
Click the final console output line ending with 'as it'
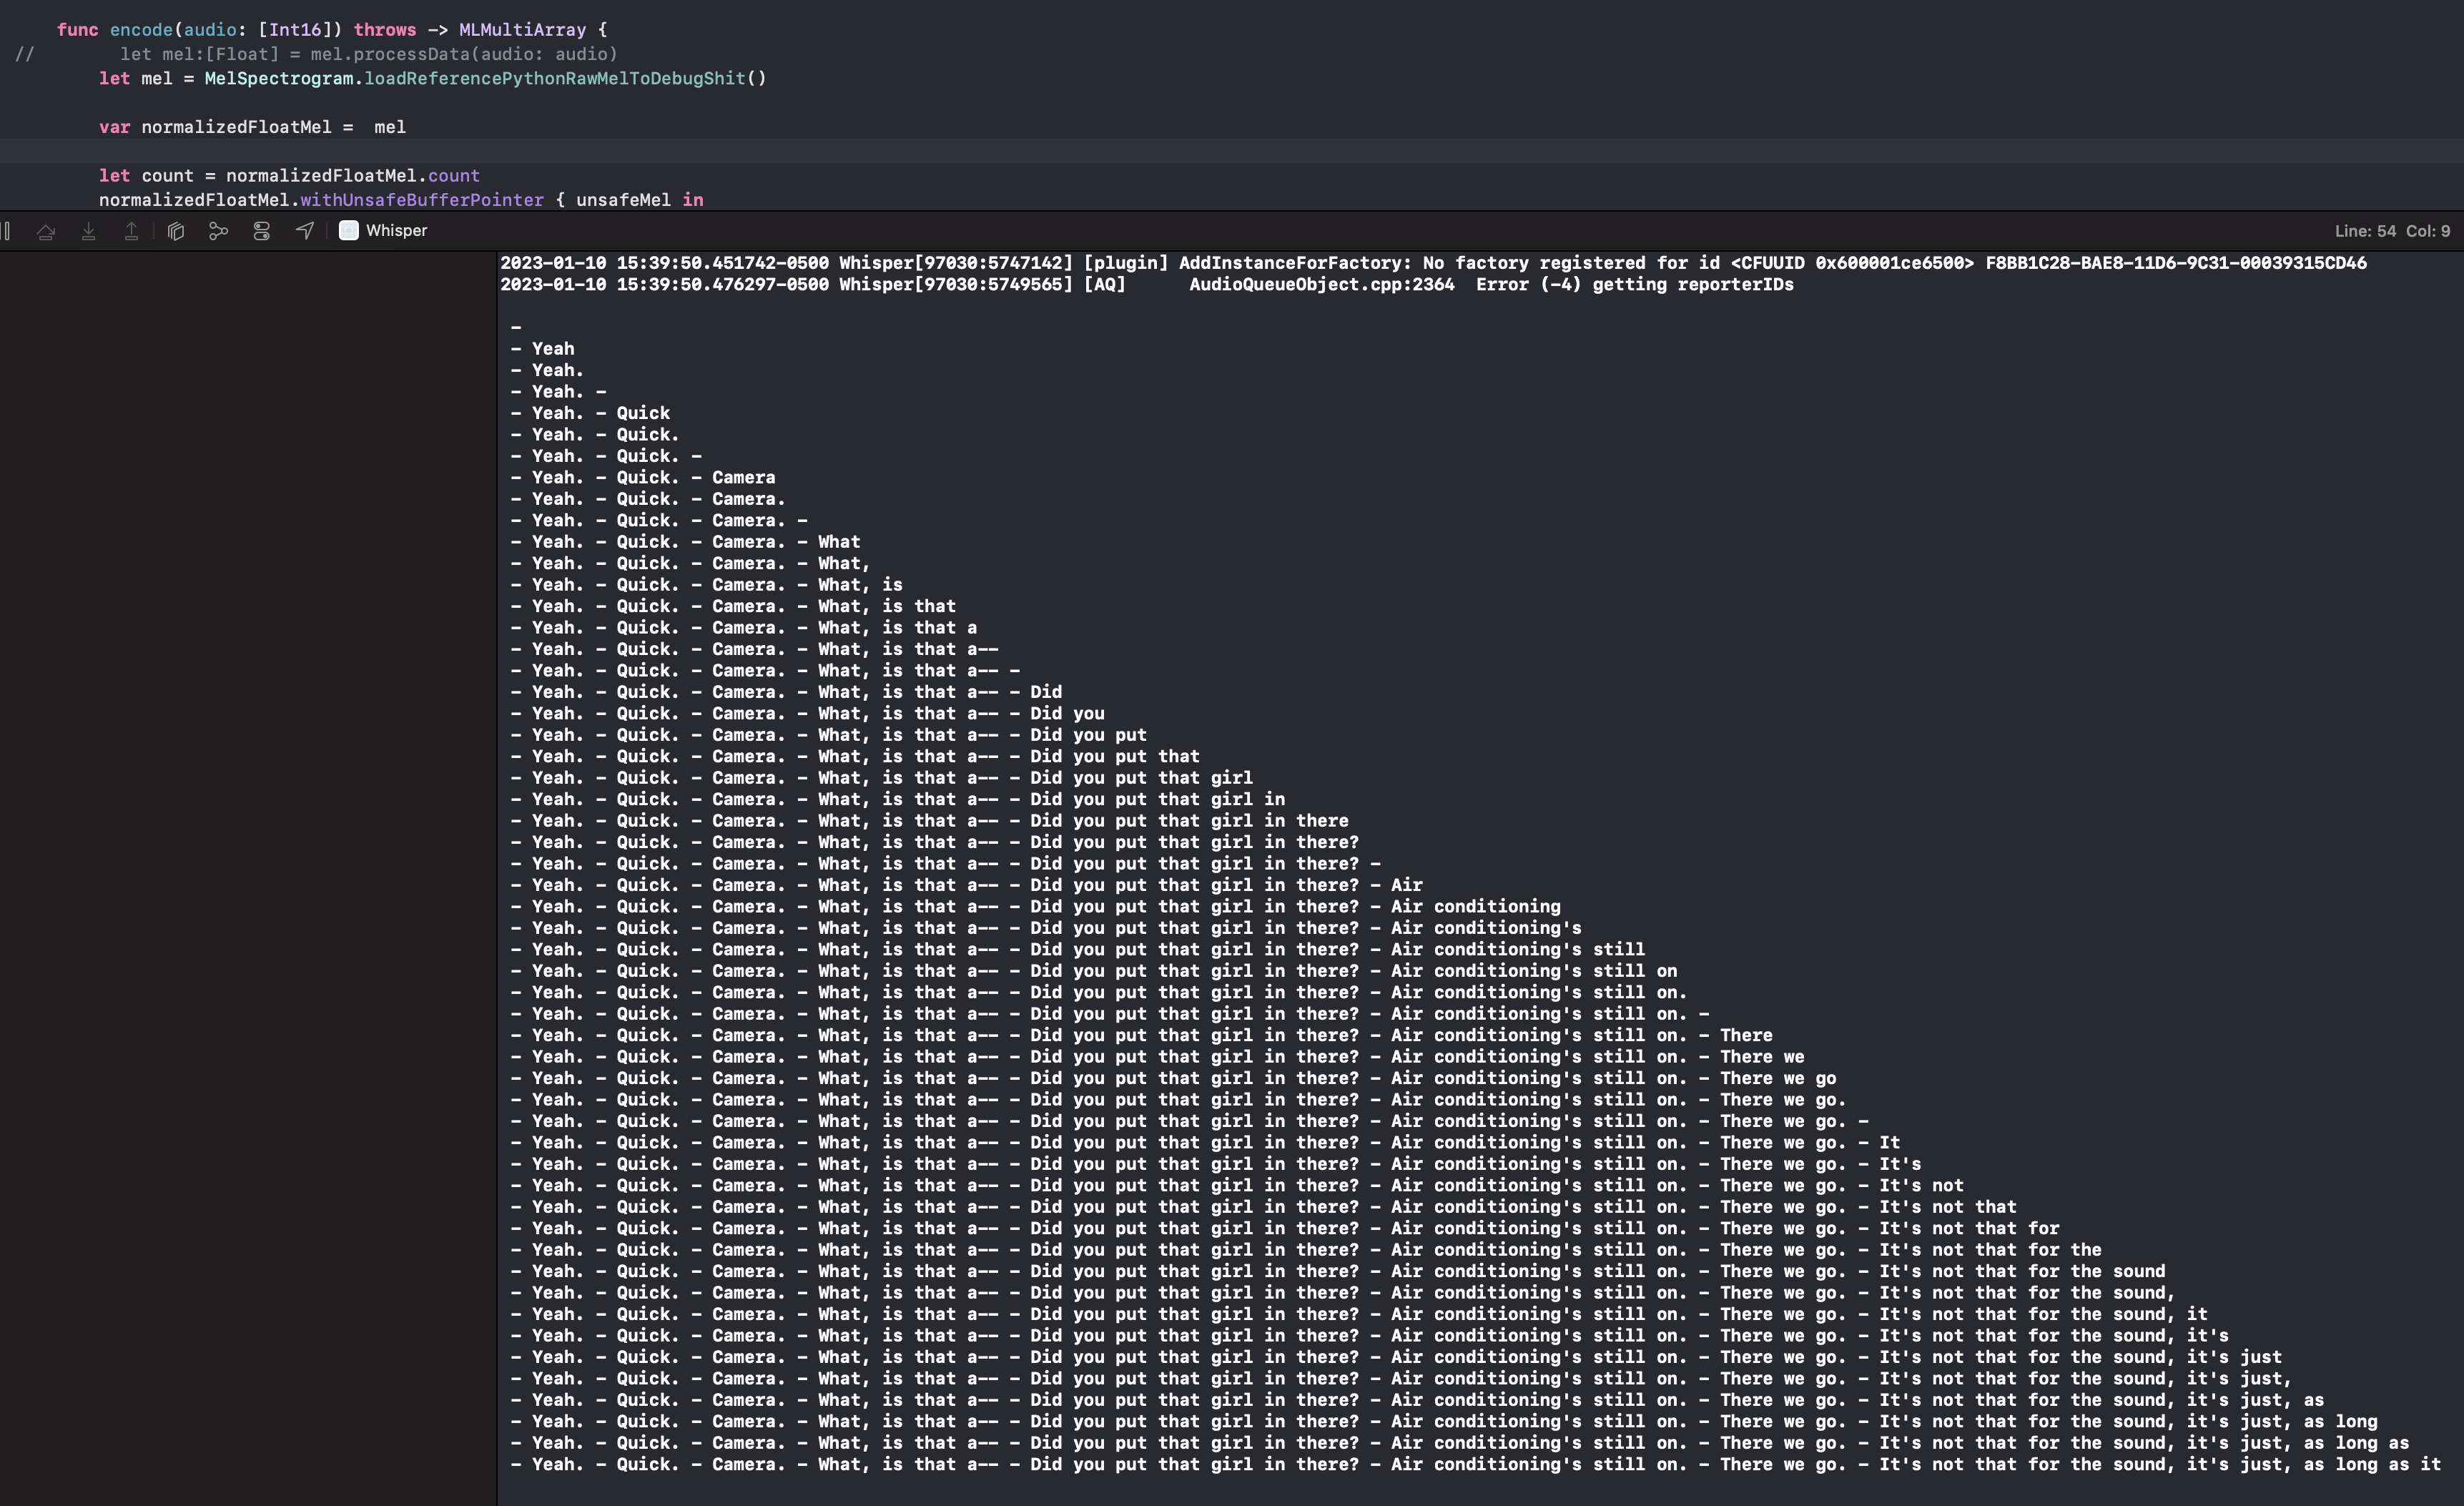coord(1475,1464)
